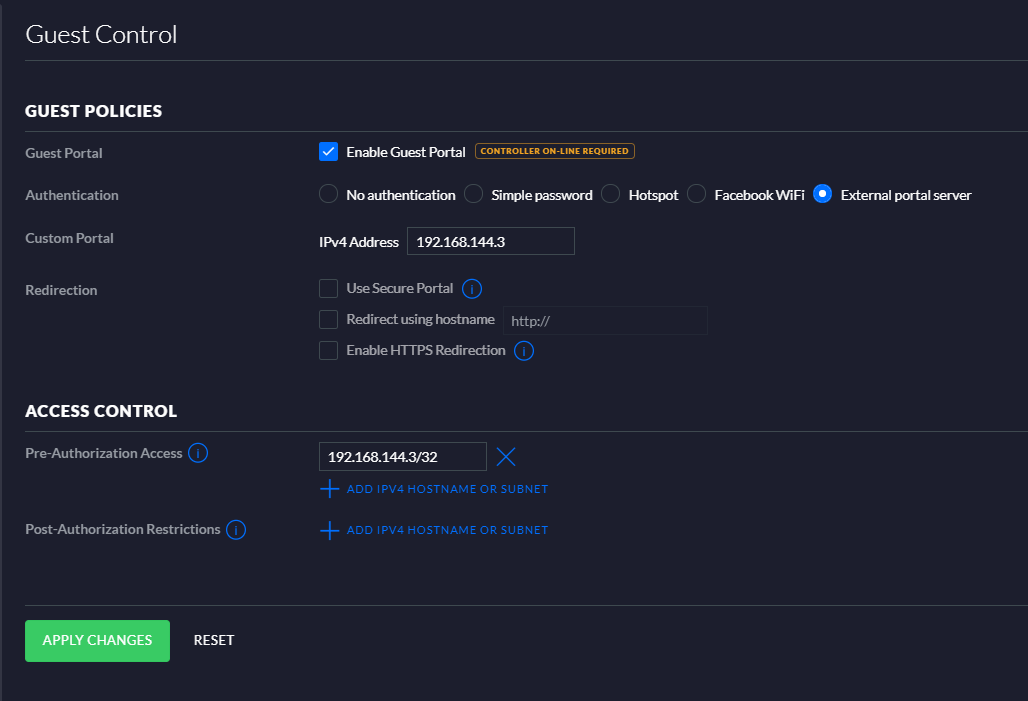
Task: Switch authentication to Hotspot
Action: pos(609,194)
